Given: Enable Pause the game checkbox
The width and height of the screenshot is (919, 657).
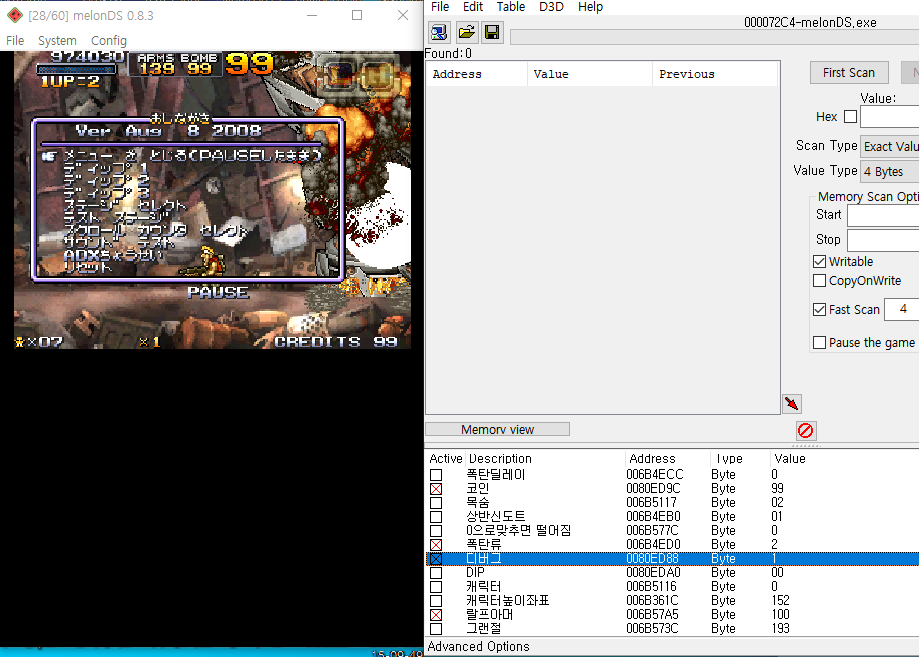Looking at the screenshot, I should [819, 342].
